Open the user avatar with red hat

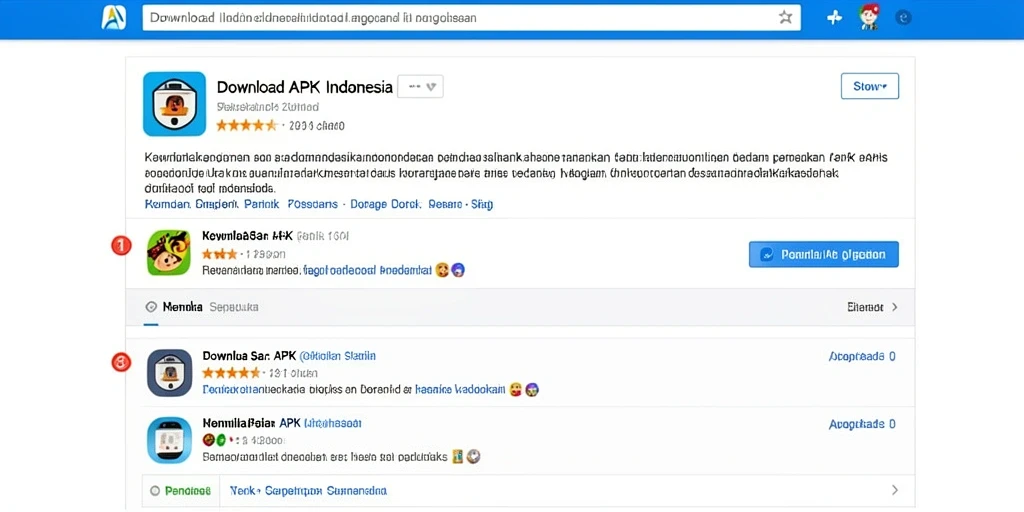tap(869, 17)
